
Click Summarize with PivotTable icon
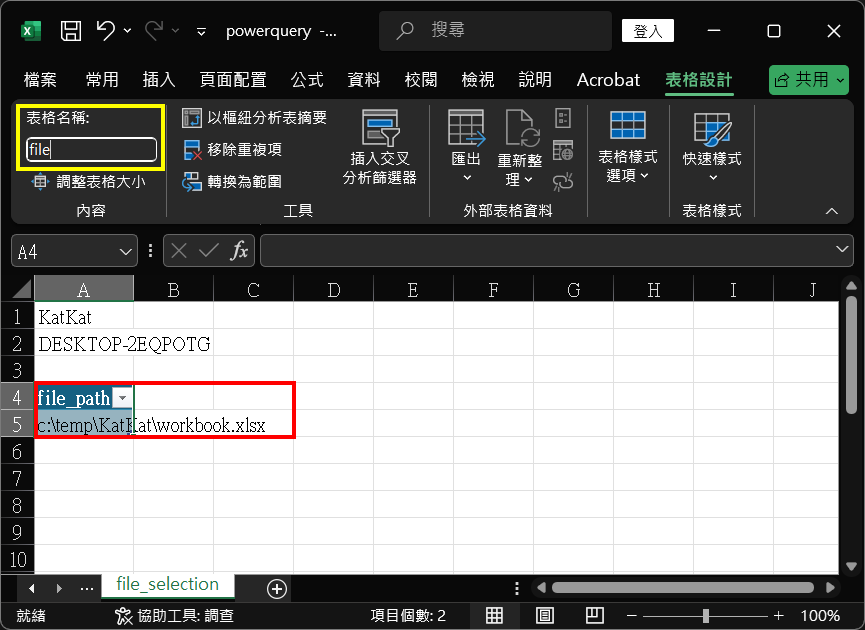192,118
